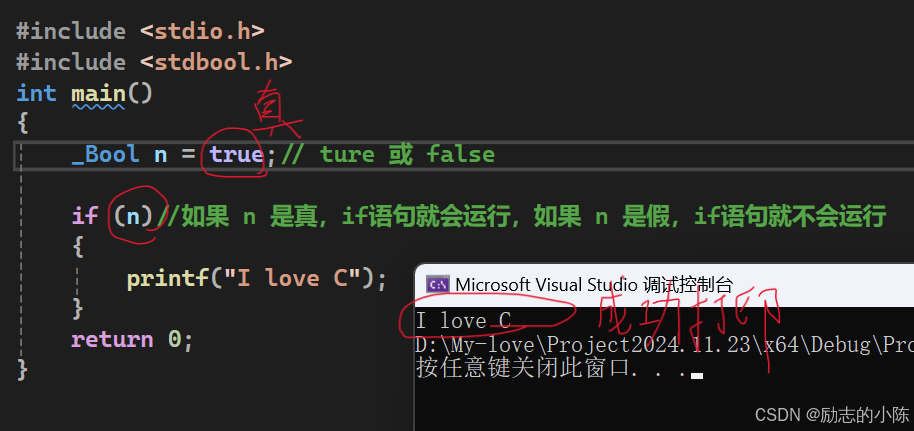The width and height of the screenshot is (914, 431).
Task: Click the return keyword
Action: [x=112, y=339]
